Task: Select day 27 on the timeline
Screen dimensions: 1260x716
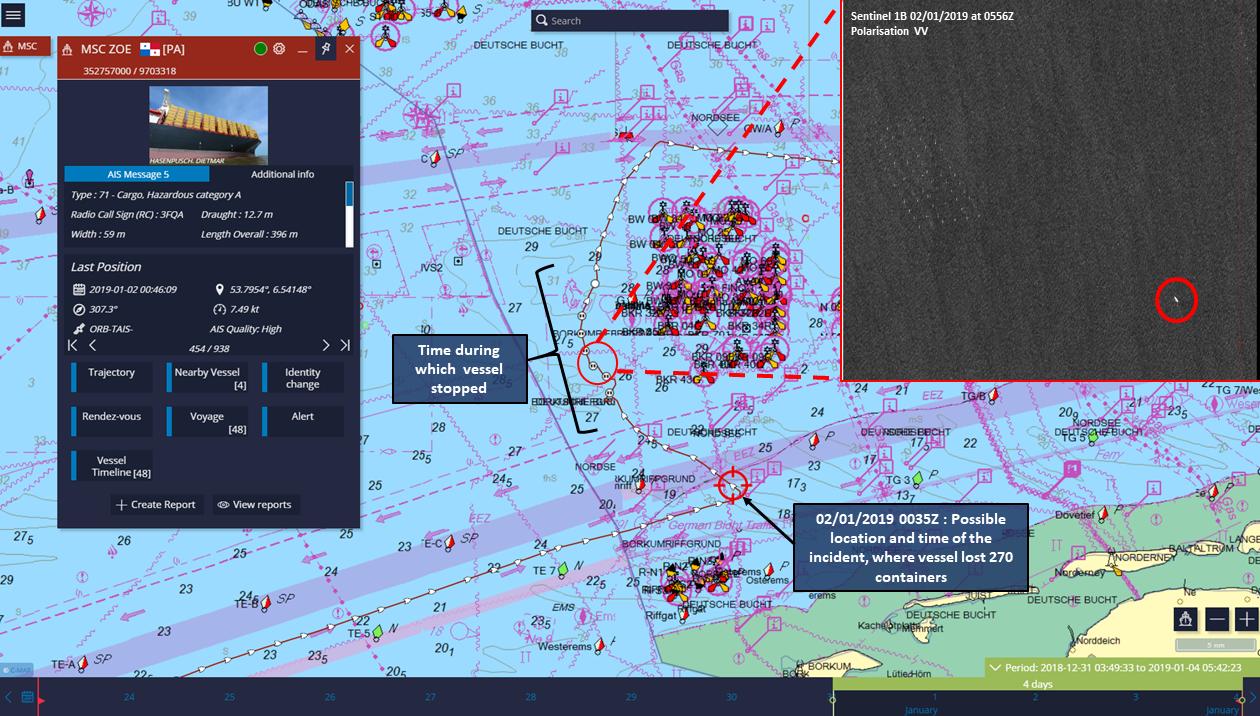Action: tap(430, 697)
